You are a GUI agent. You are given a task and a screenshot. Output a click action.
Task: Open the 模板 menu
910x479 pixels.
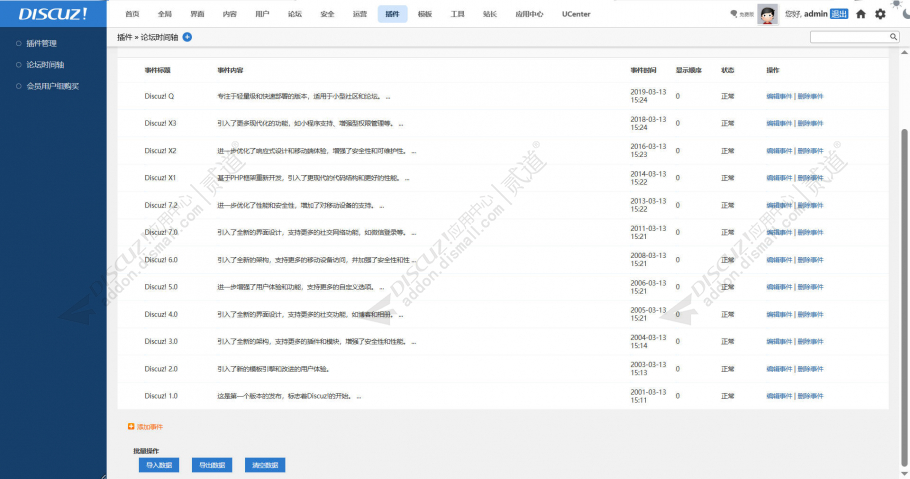coord(425,14)
